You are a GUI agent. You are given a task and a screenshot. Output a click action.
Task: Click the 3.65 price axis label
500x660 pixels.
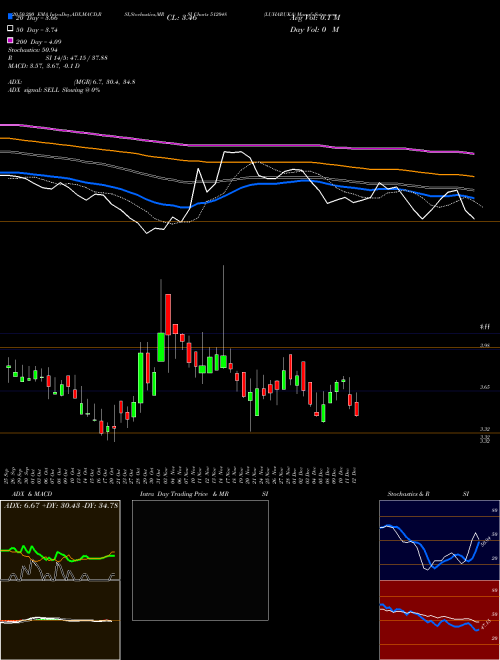click(485, 387)
